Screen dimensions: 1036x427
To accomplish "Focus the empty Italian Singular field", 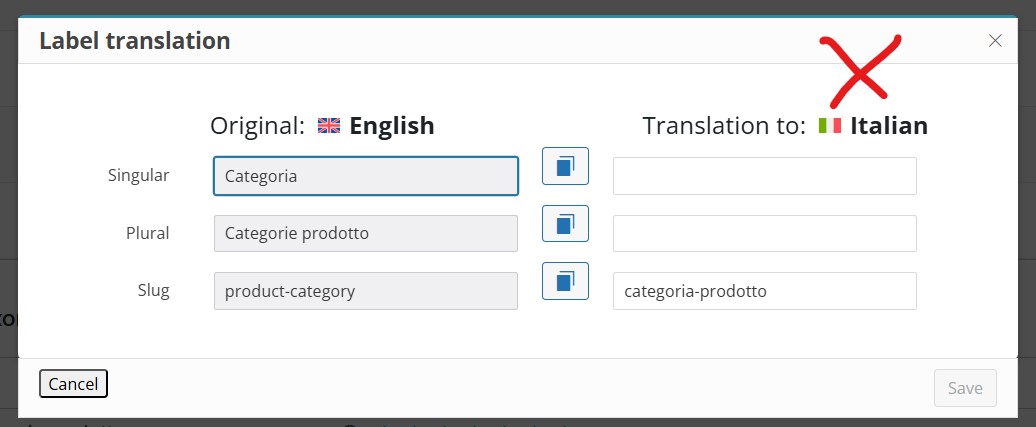I will tap(764, 176).
